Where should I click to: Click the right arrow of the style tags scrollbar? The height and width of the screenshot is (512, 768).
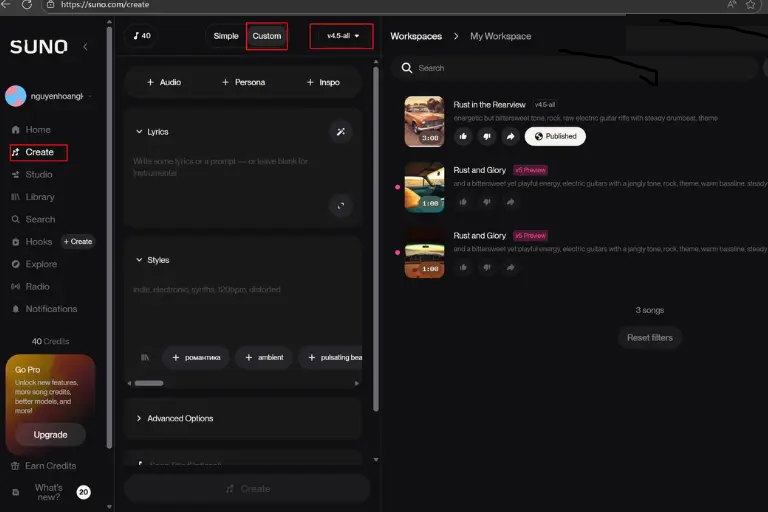point(357,383)
